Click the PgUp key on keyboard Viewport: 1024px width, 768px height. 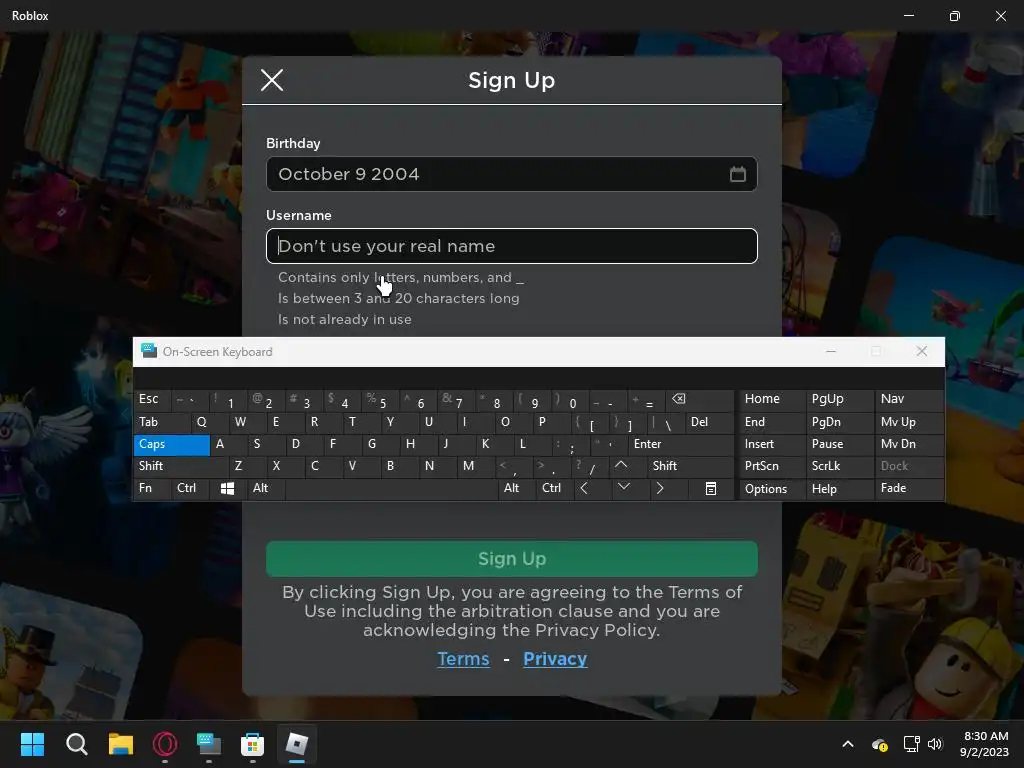[x=839, y=400]
